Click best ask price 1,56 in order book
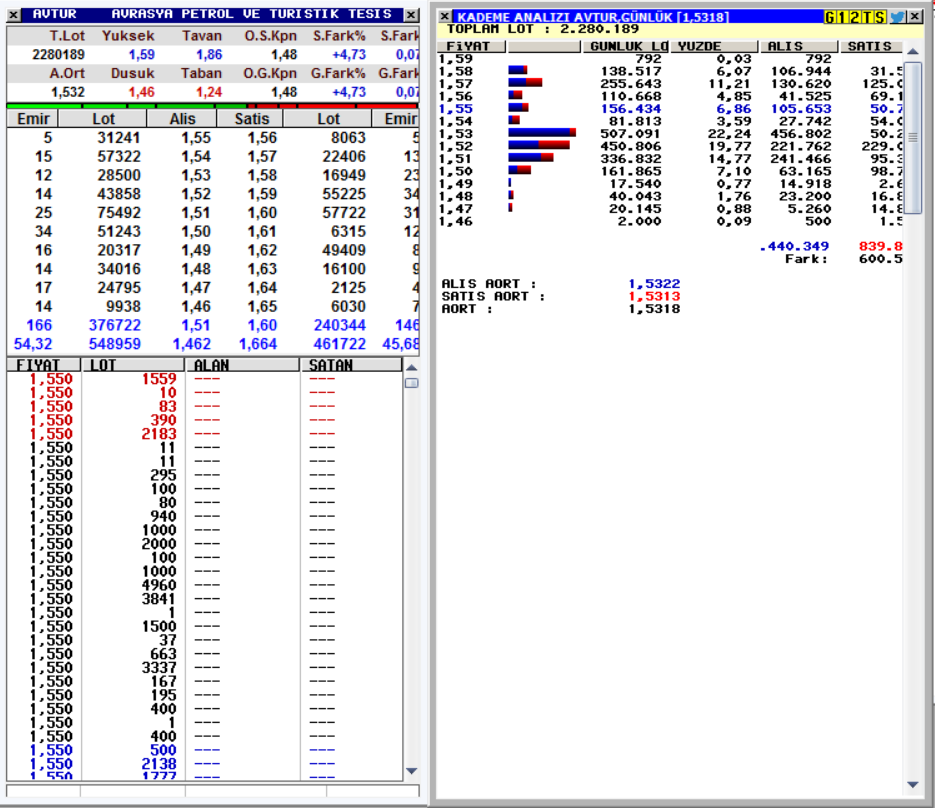 (x=262, y=138)
